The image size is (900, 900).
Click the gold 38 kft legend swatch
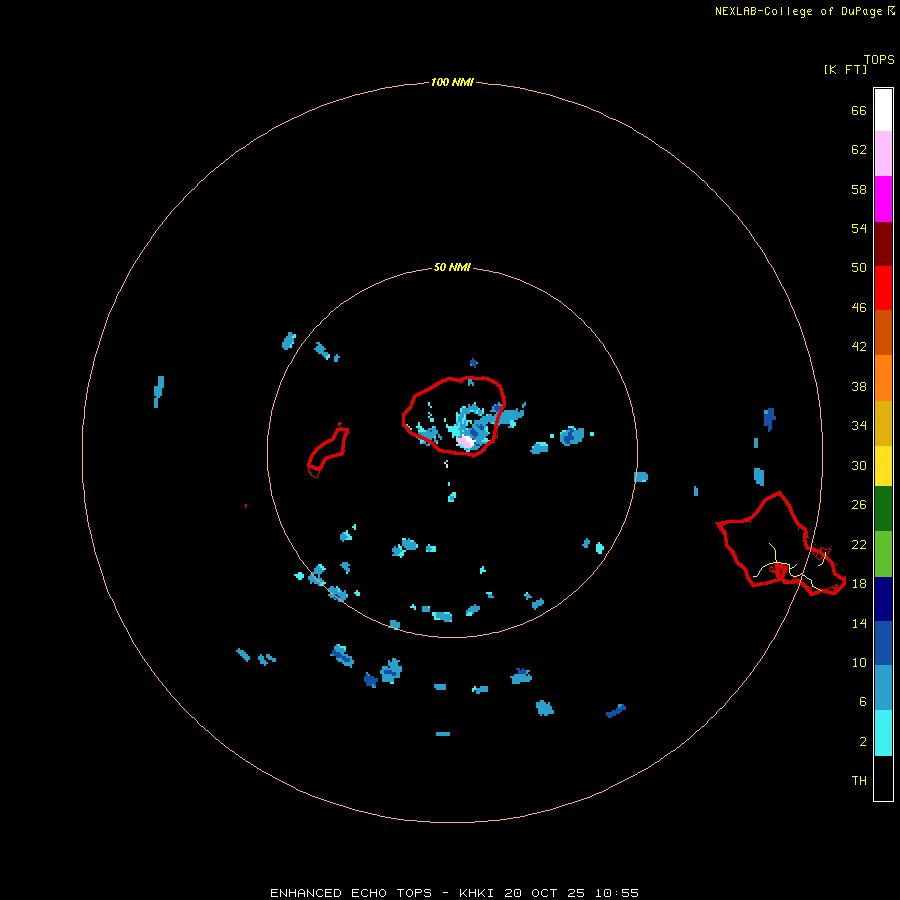click(883, 422)
